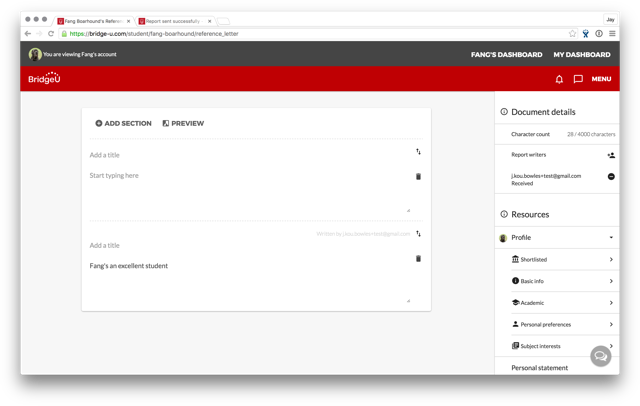The height and width of the screenshot is (406, 640).
Task: Click ADD SECTION button
Action: click(x=123, y=123)
